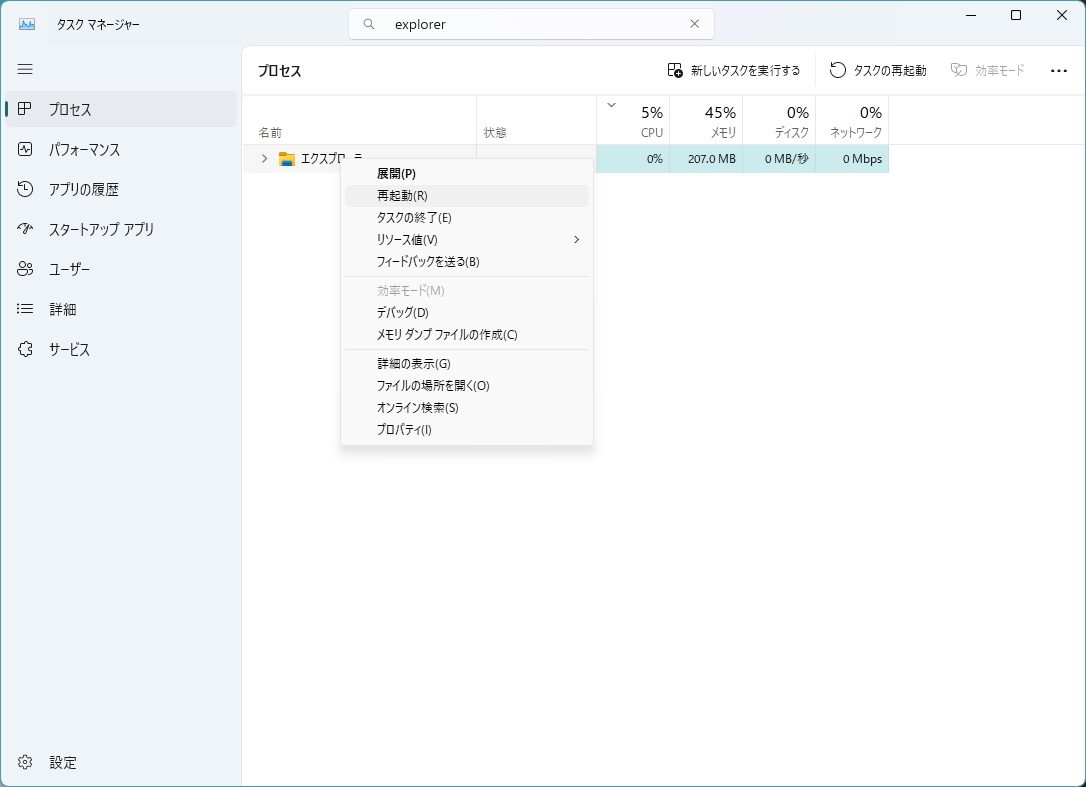Expand the エクスプローラー process tree
This screenshot has height=787, width=1086.
[x=263, y=158]
